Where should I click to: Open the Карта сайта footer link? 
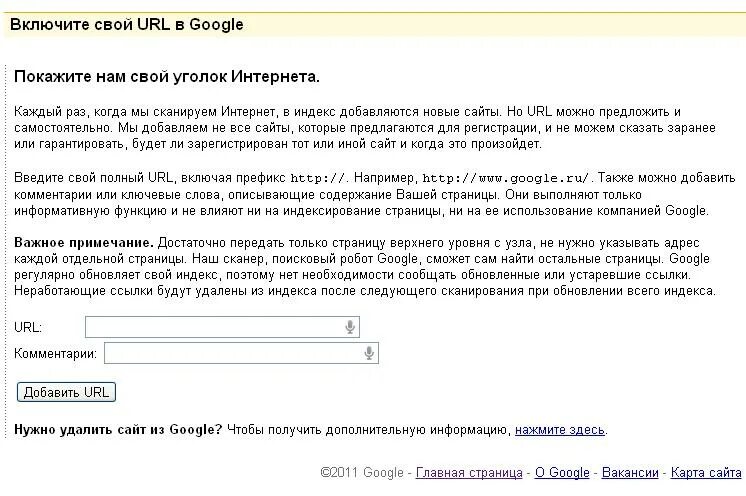pyautogui.click(x=706, y=473)
